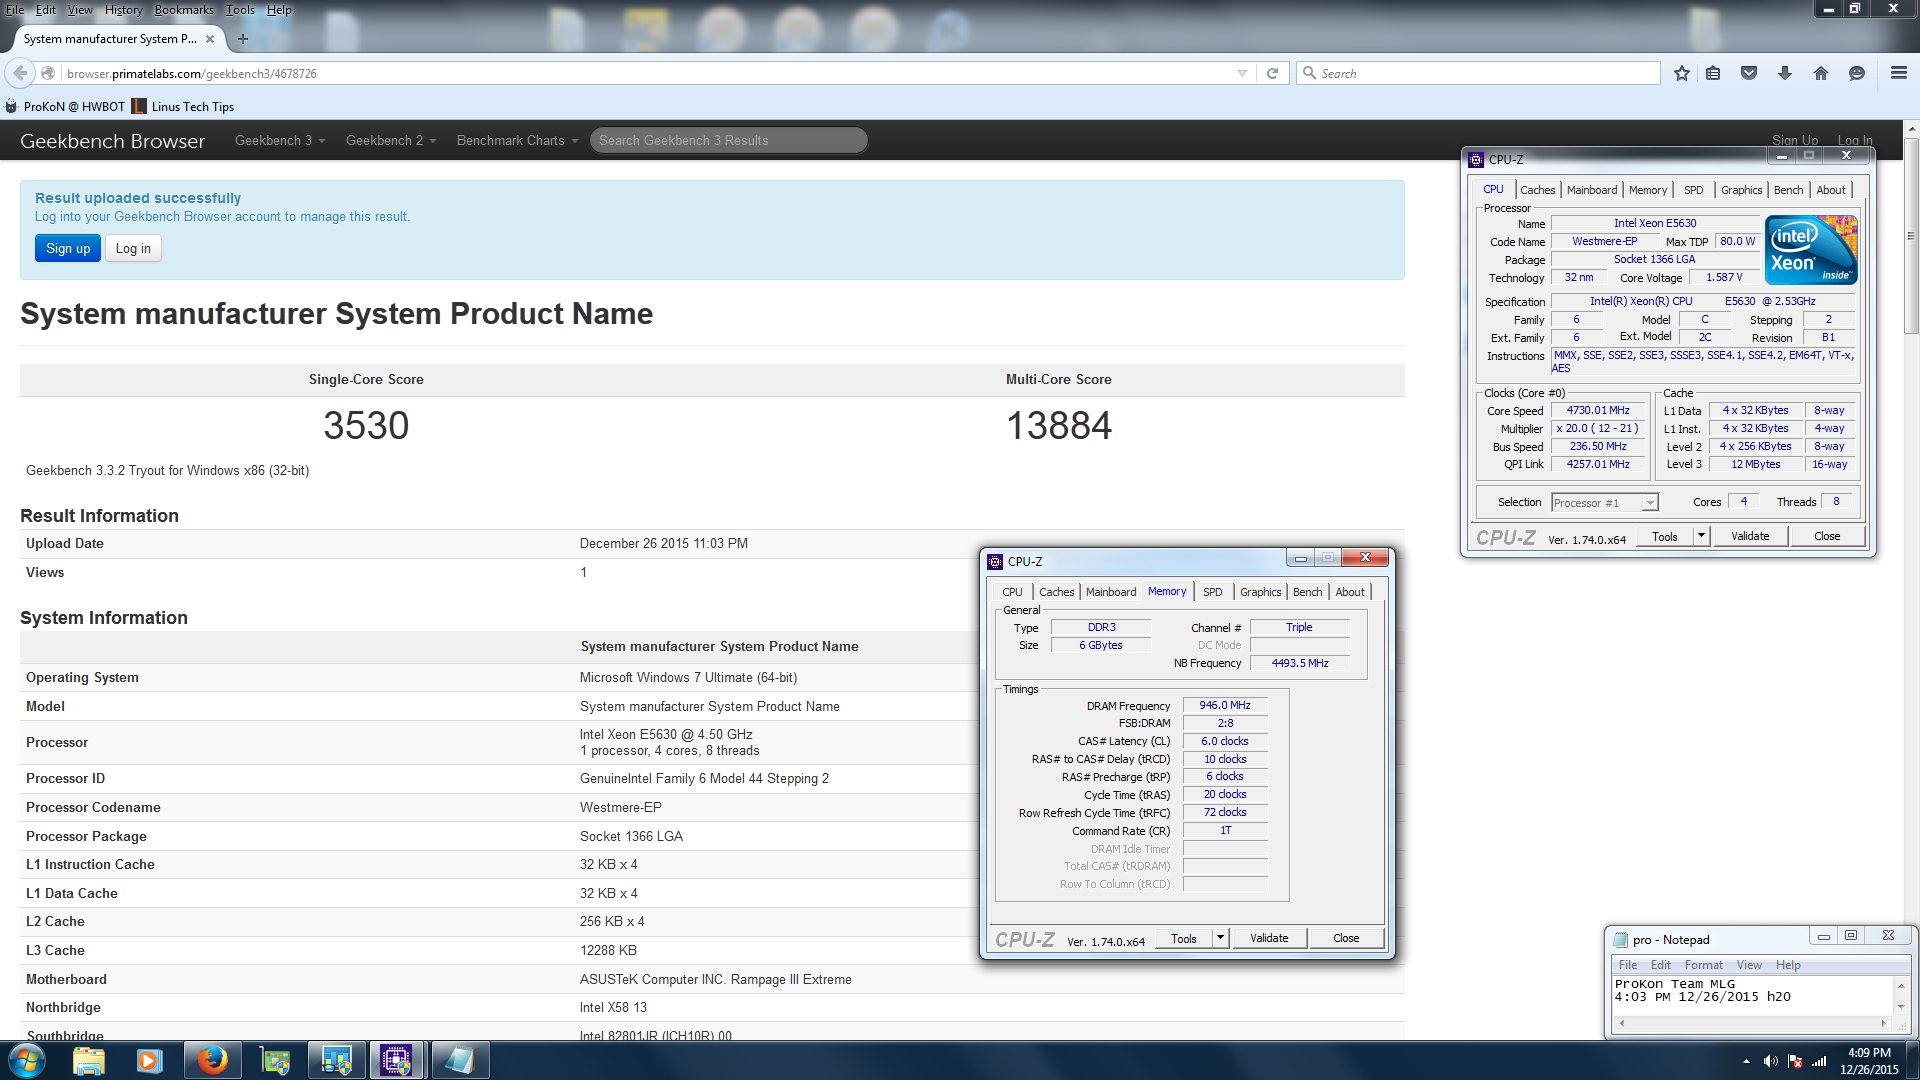The height and width of the screenshot is (1080, 1920).
Task: Reload the page with the refresh icon
Action: [x=1272, y=73]
